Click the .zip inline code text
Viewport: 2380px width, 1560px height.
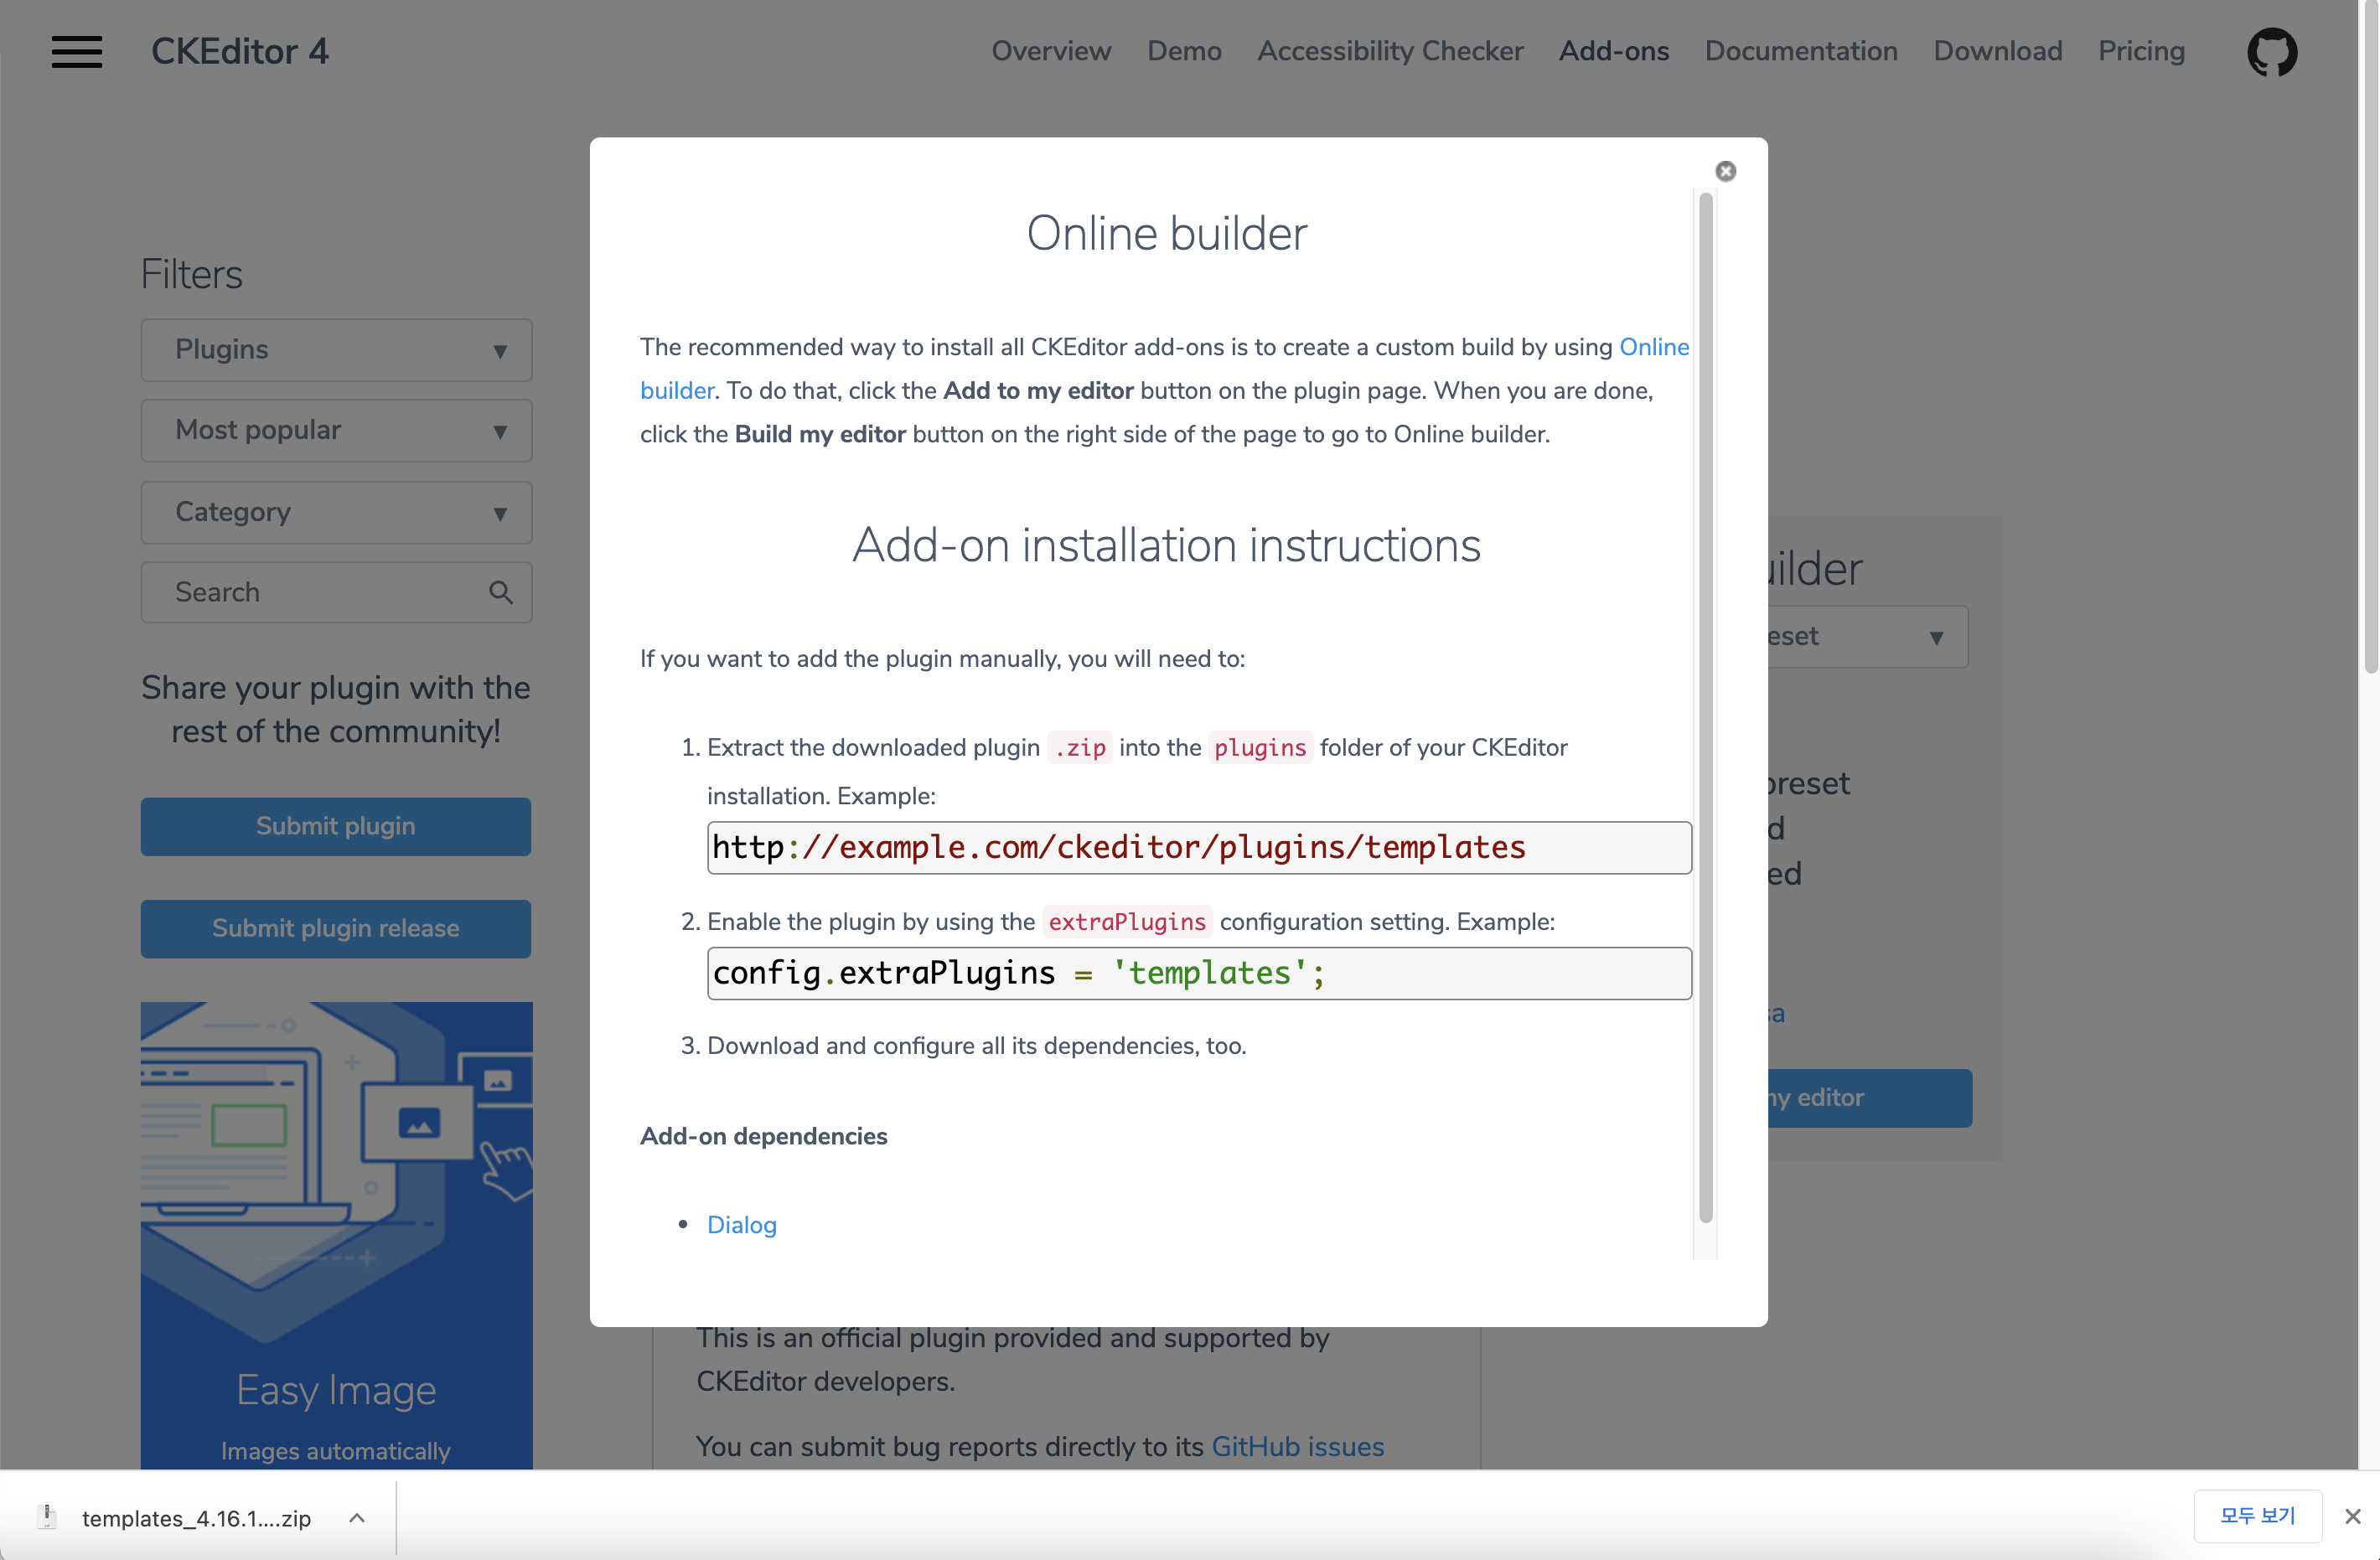point(1080,747)
